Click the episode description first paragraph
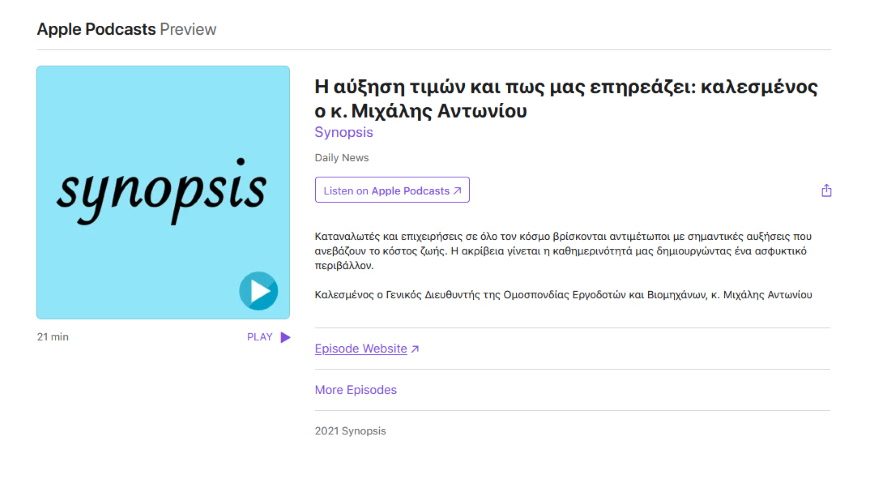 pyautogui.click(x=563, y=251)
